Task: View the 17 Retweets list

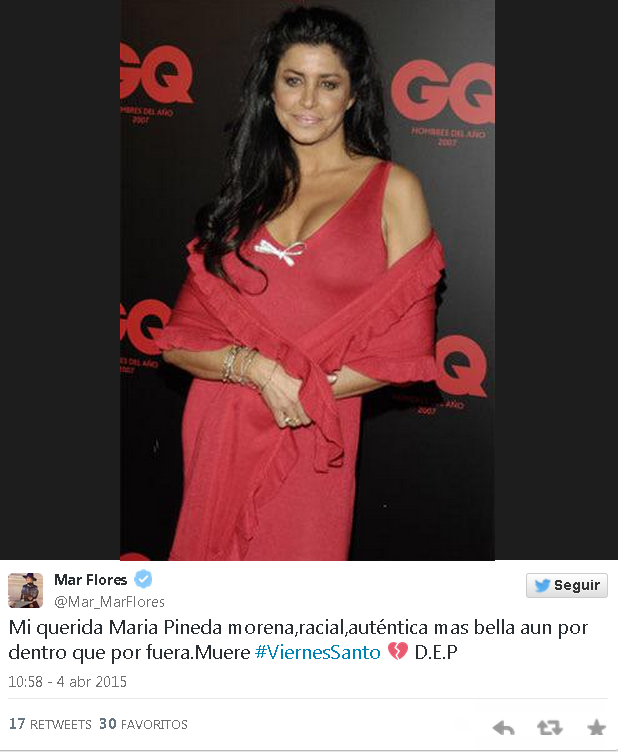Action: pos(50,724)
